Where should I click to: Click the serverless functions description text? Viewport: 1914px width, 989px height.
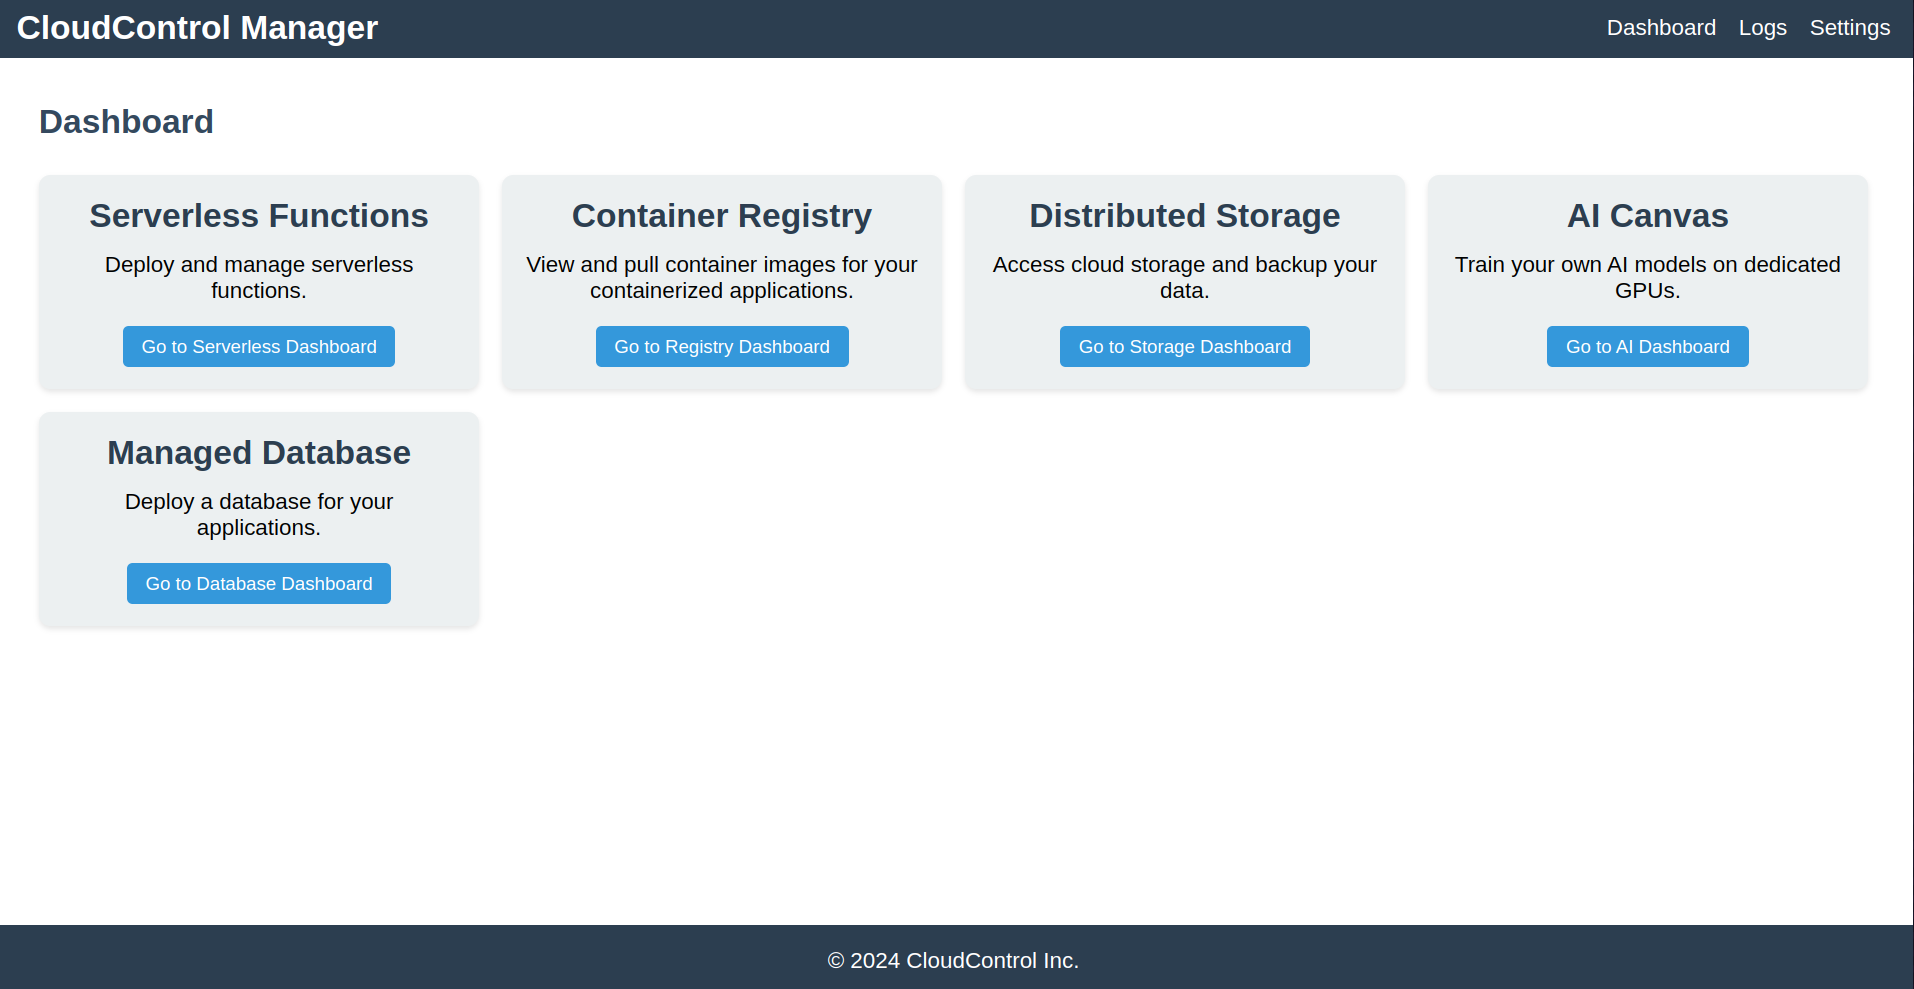(x=258, y=277)
